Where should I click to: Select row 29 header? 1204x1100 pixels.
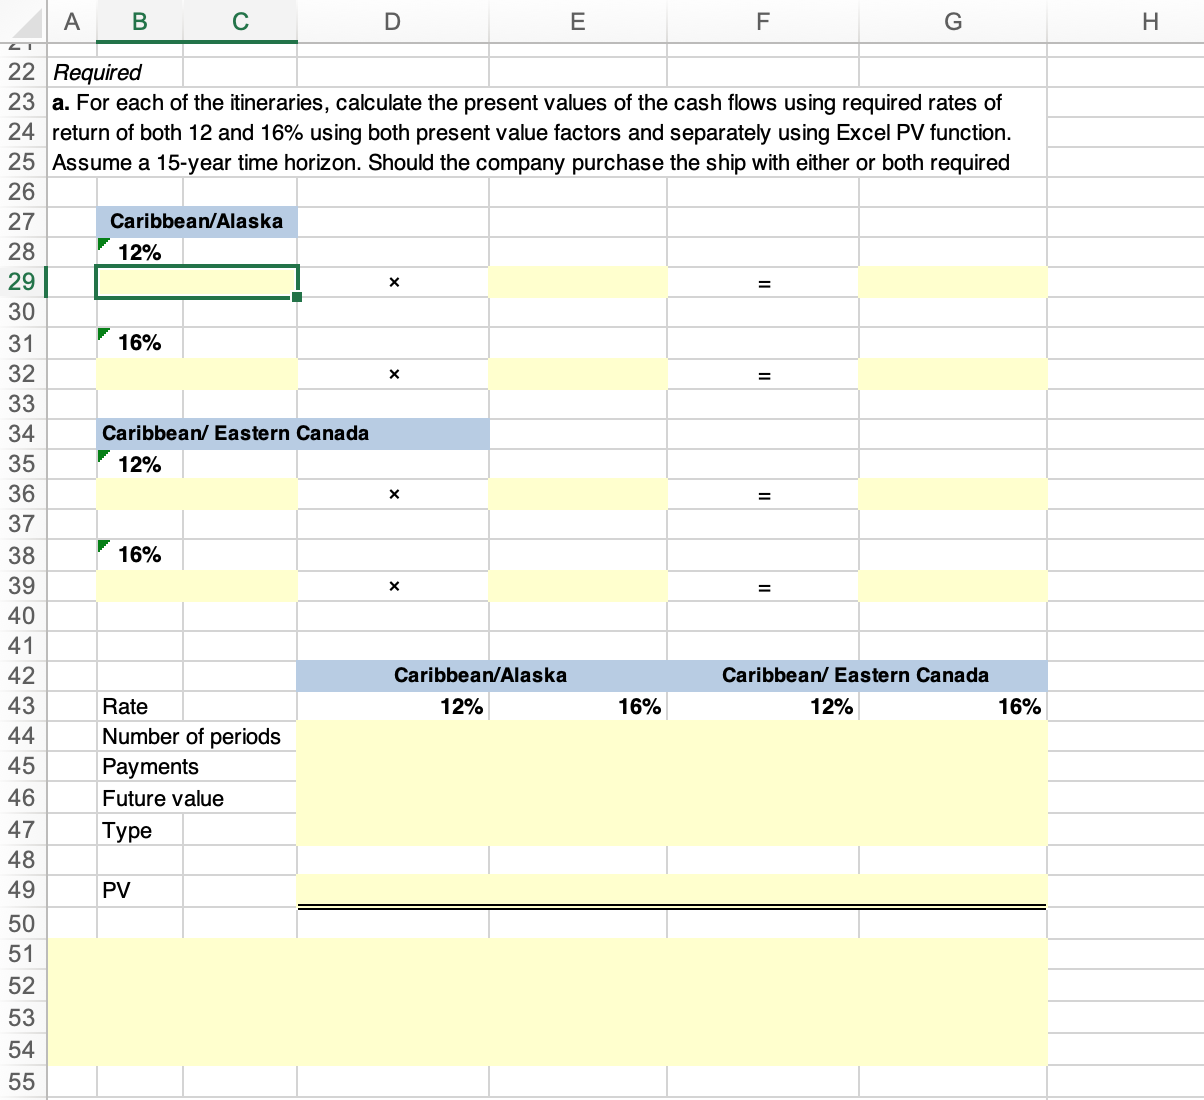(x=22, y=282)
